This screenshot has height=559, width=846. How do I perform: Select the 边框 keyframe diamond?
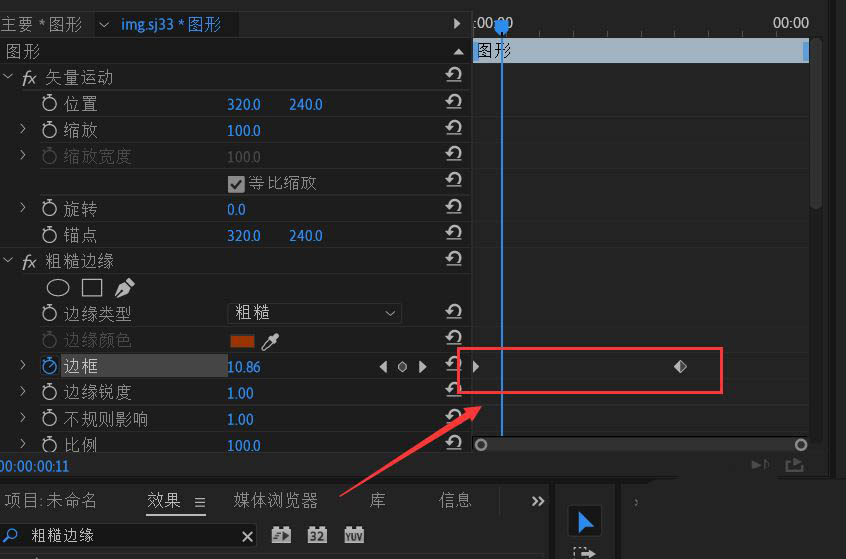(x=680, y=367)
